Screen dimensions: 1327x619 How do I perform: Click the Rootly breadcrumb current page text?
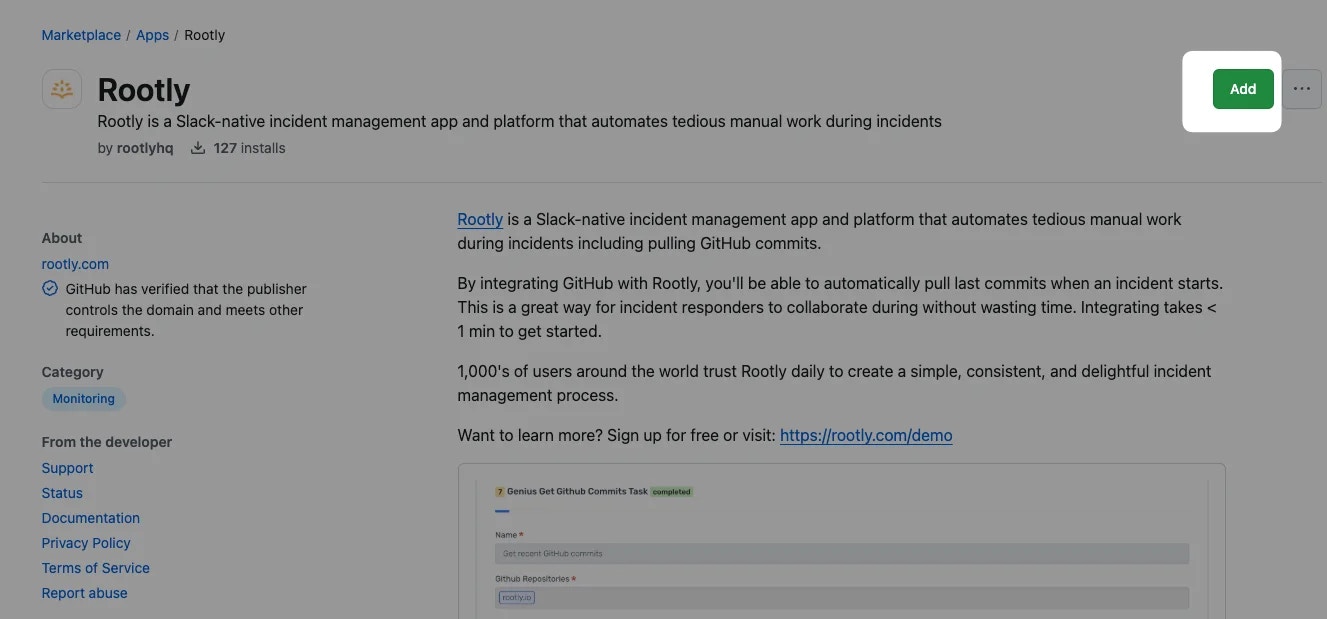[205, 35]
